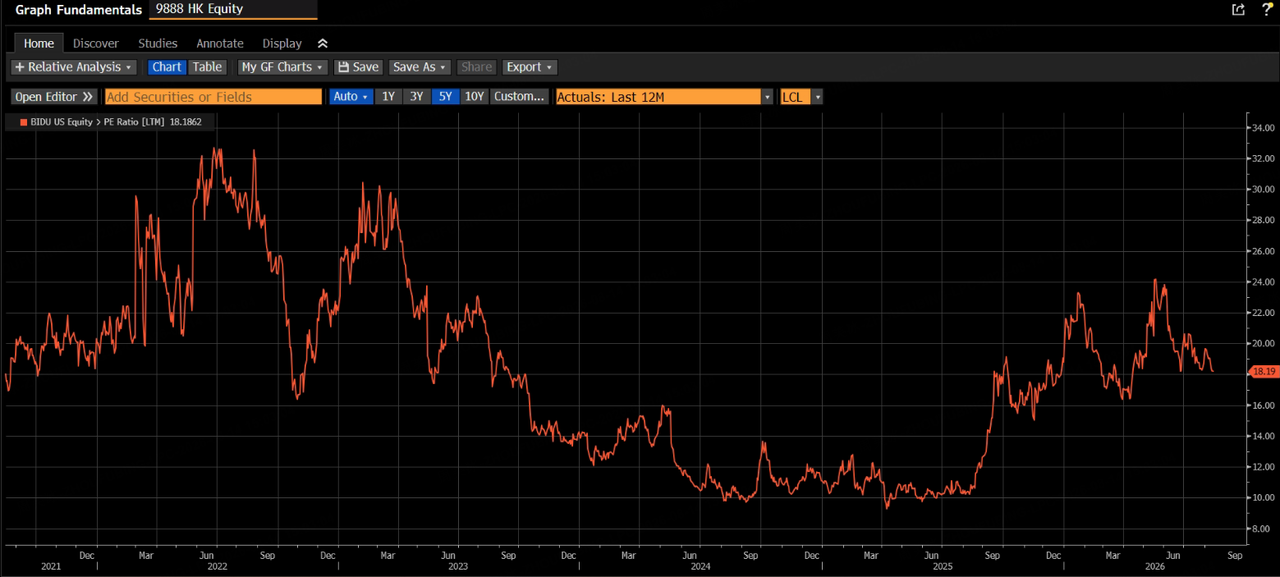
Task: Select the Annotate tab
Action: click(x=220, y=43)
